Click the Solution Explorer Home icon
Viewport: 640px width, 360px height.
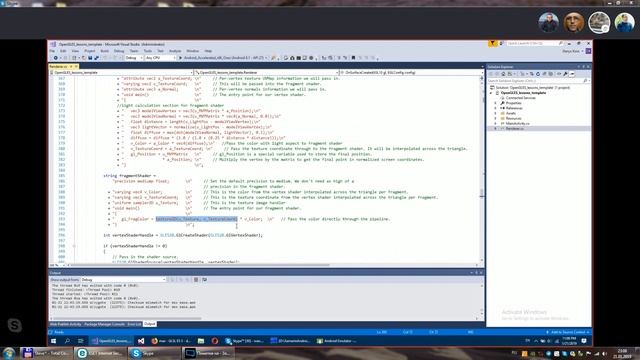point(503,74)
